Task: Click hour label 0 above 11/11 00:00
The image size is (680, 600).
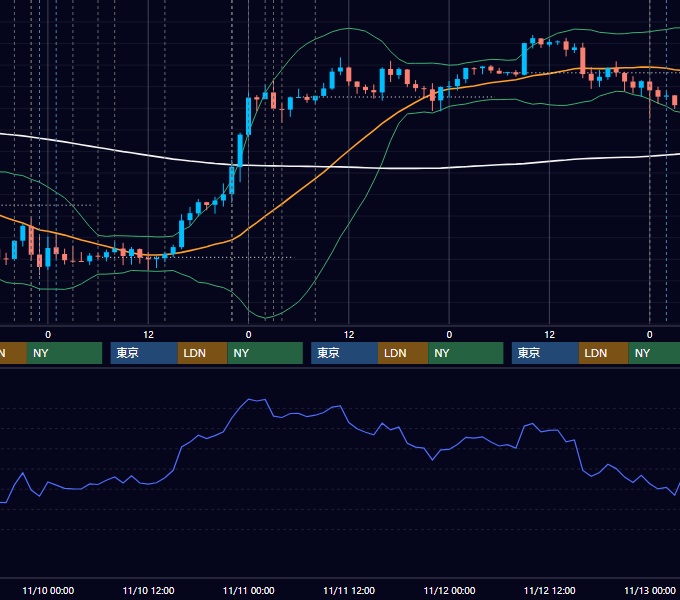Action: pyautogui.click(x=248, y=335)
